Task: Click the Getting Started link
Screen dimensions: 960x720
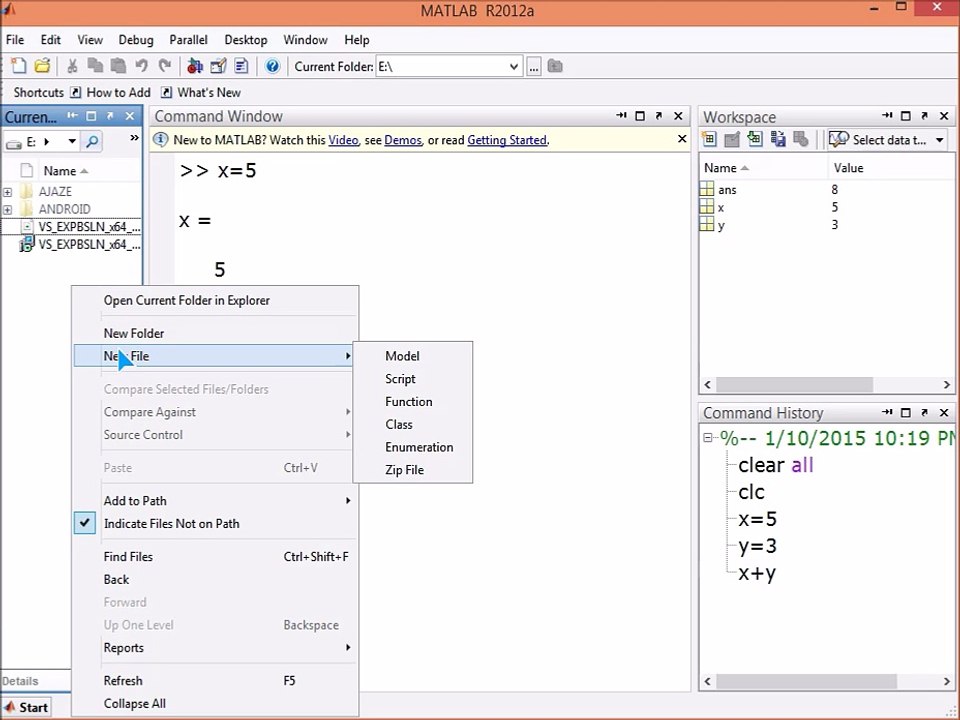Action: [507, 140]
